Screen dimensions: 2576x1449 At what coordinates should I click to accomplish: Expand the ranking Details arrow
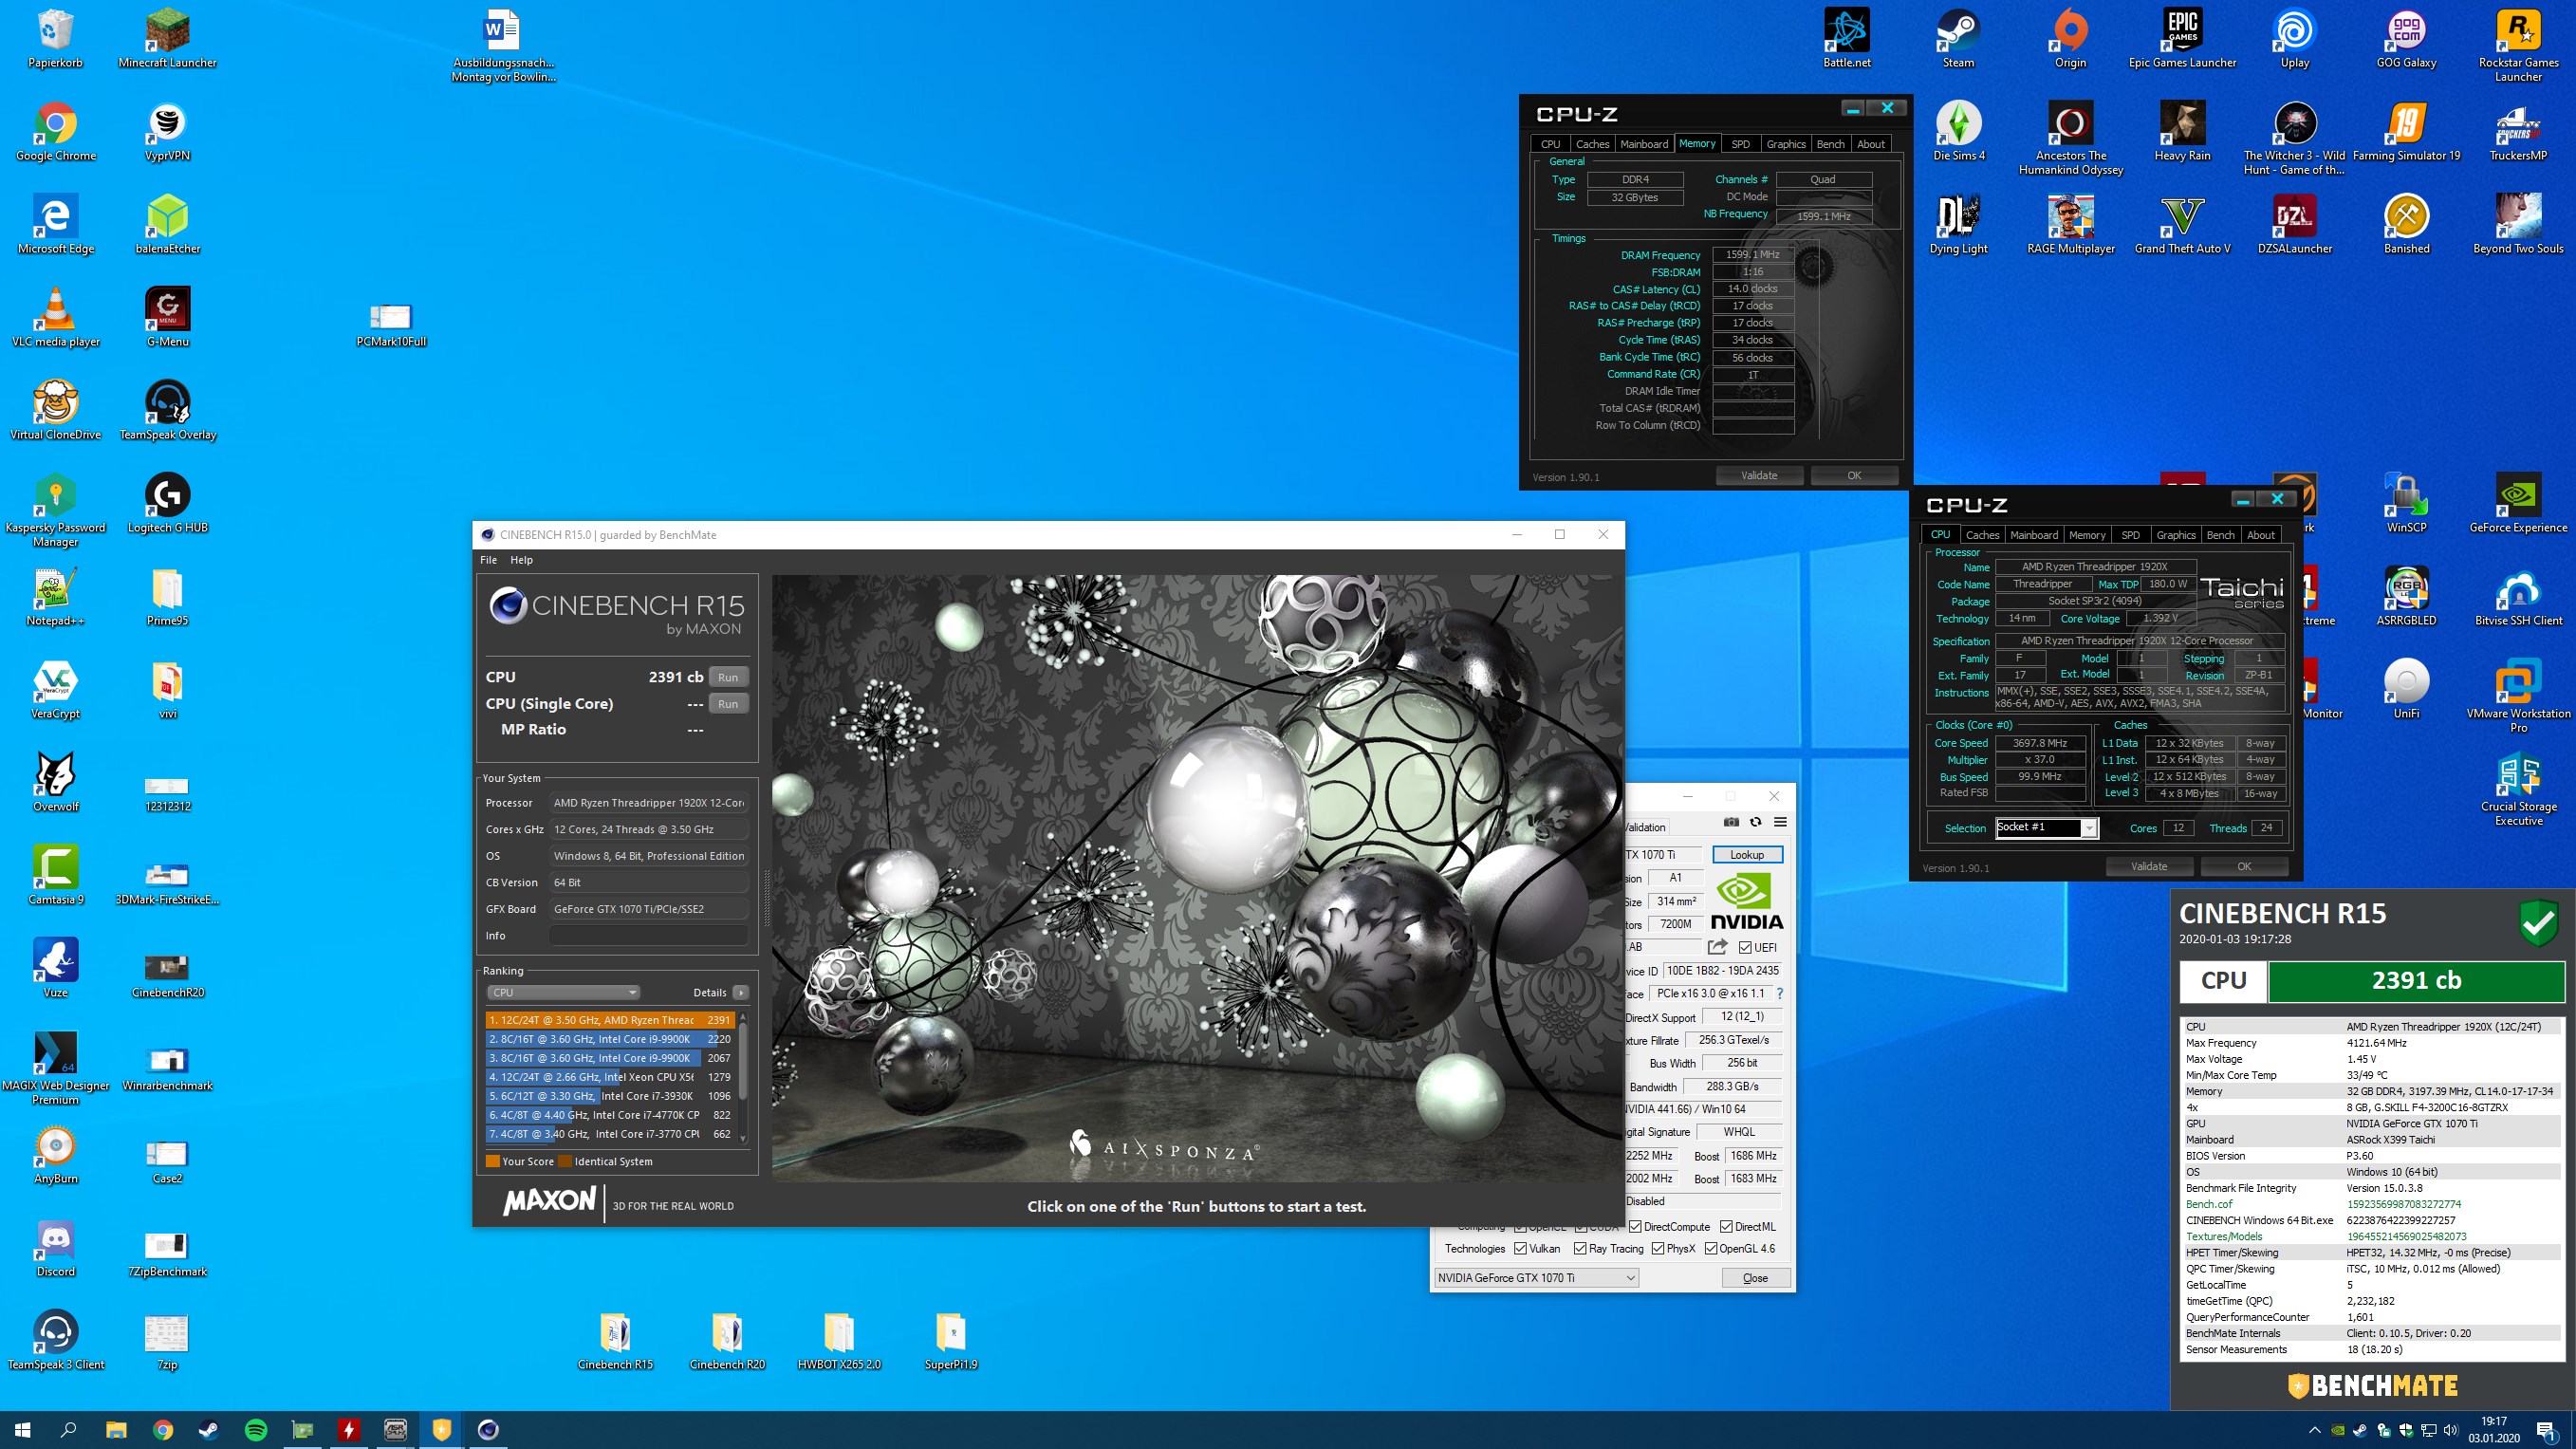[740, 993]
